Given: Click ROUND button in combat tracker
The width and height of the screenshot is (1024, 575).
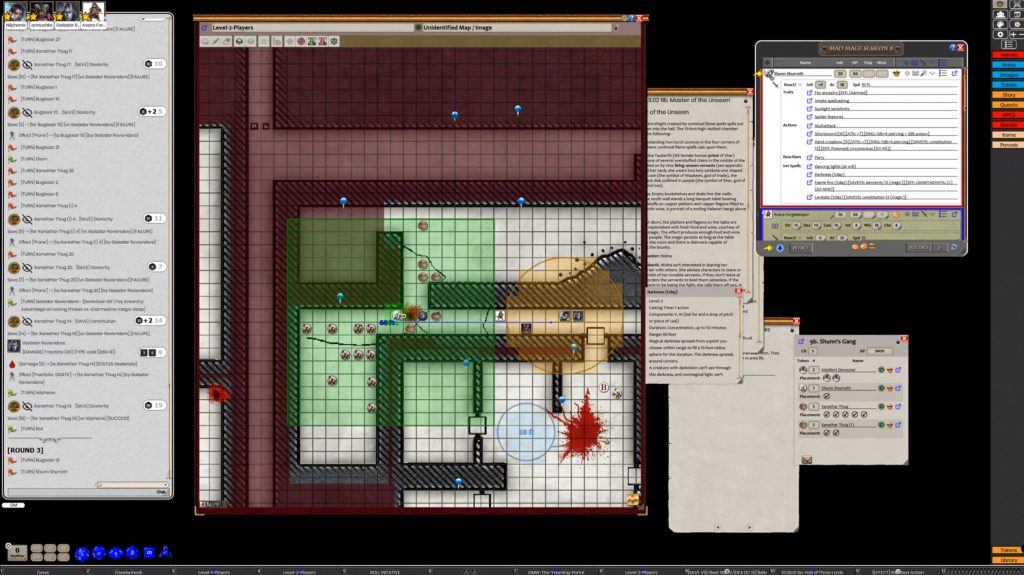Looking at the screenshot, I should [918, 248].
